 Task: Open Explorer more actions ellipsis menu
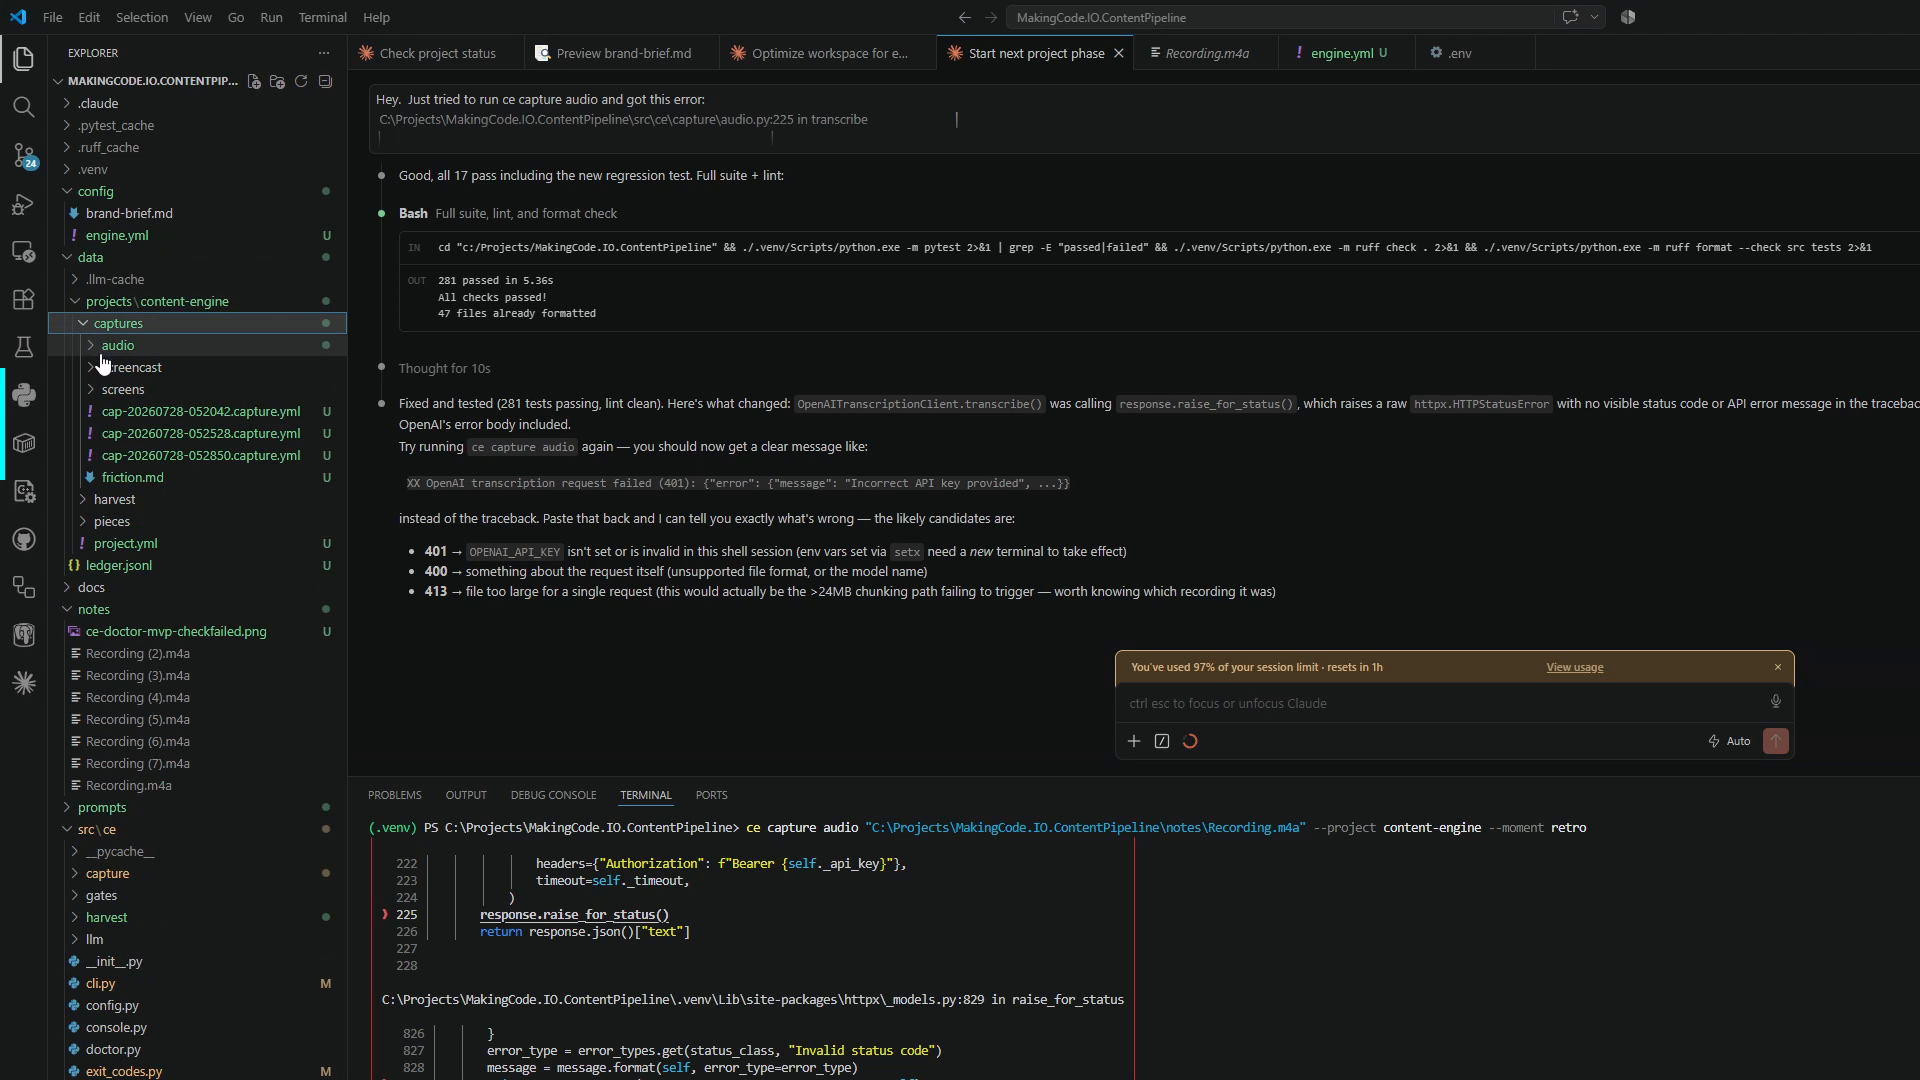pyautogui.click(x=323, y=53)
